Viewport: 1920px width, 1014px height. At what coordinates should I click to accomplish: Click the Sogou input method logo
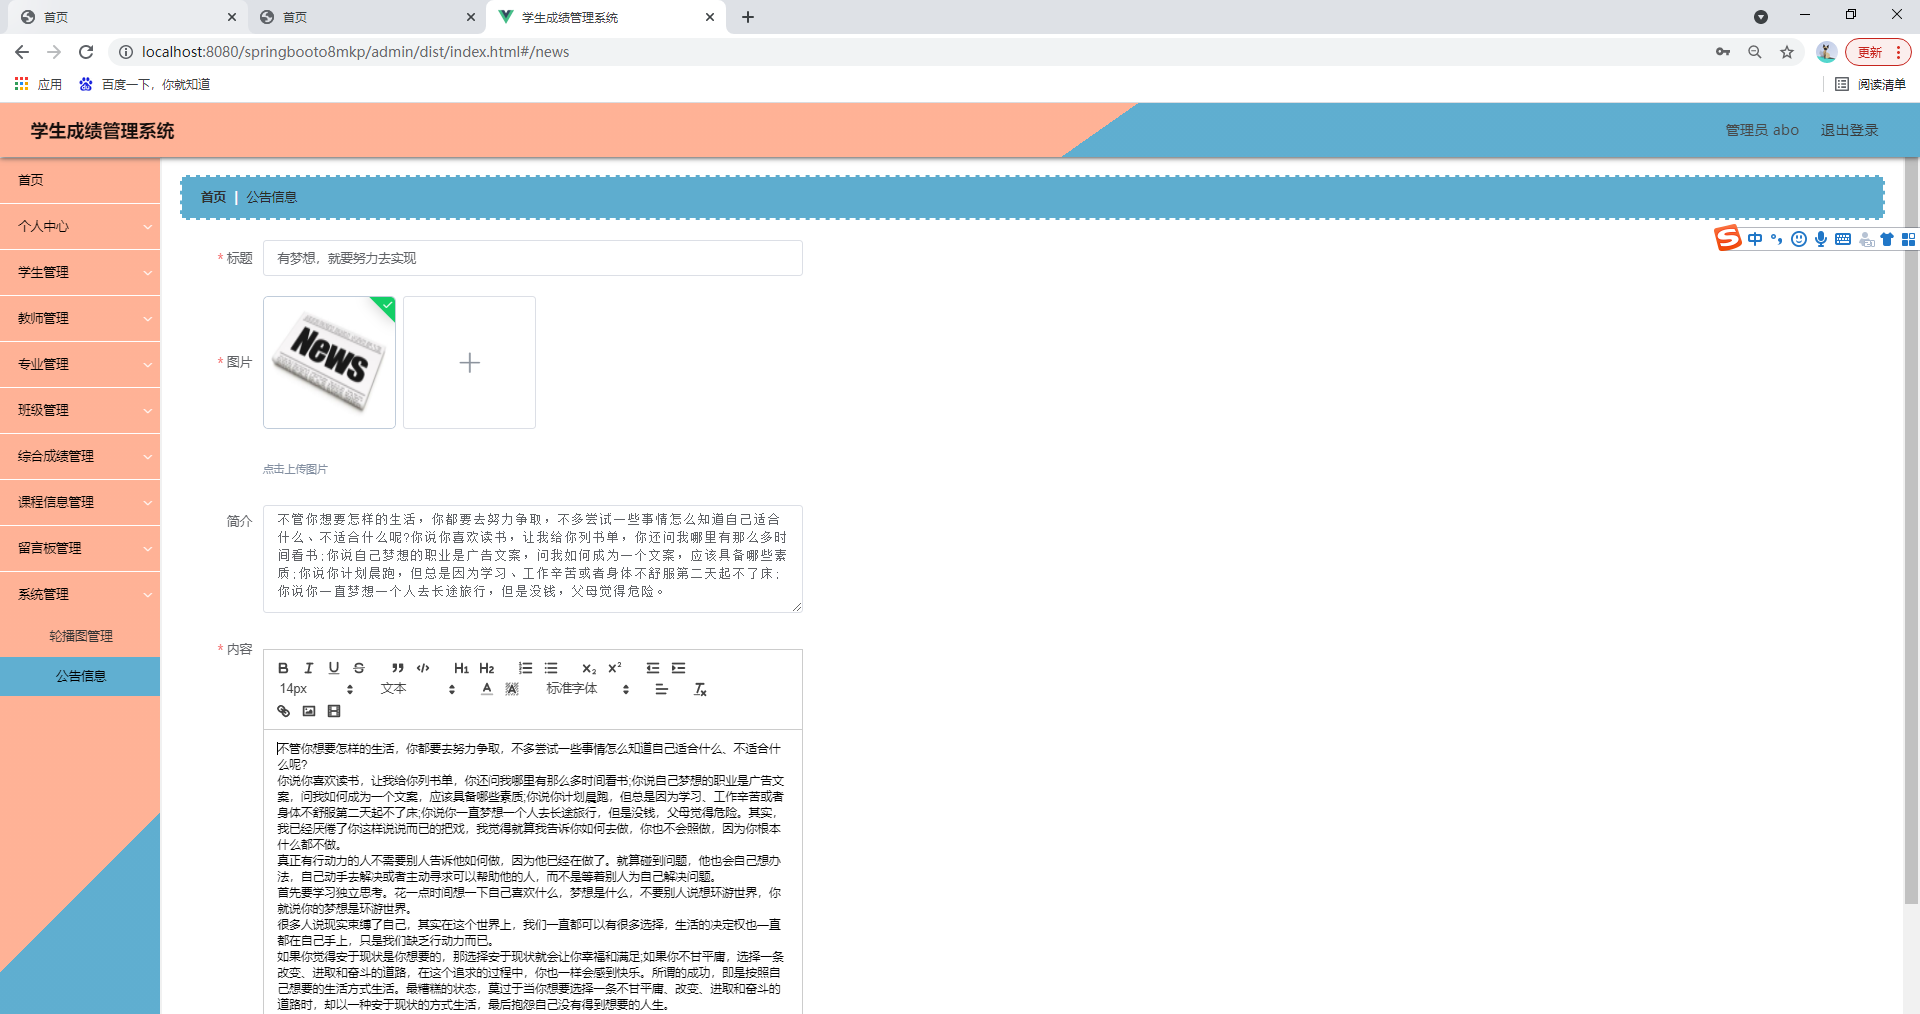(1728, 238)
